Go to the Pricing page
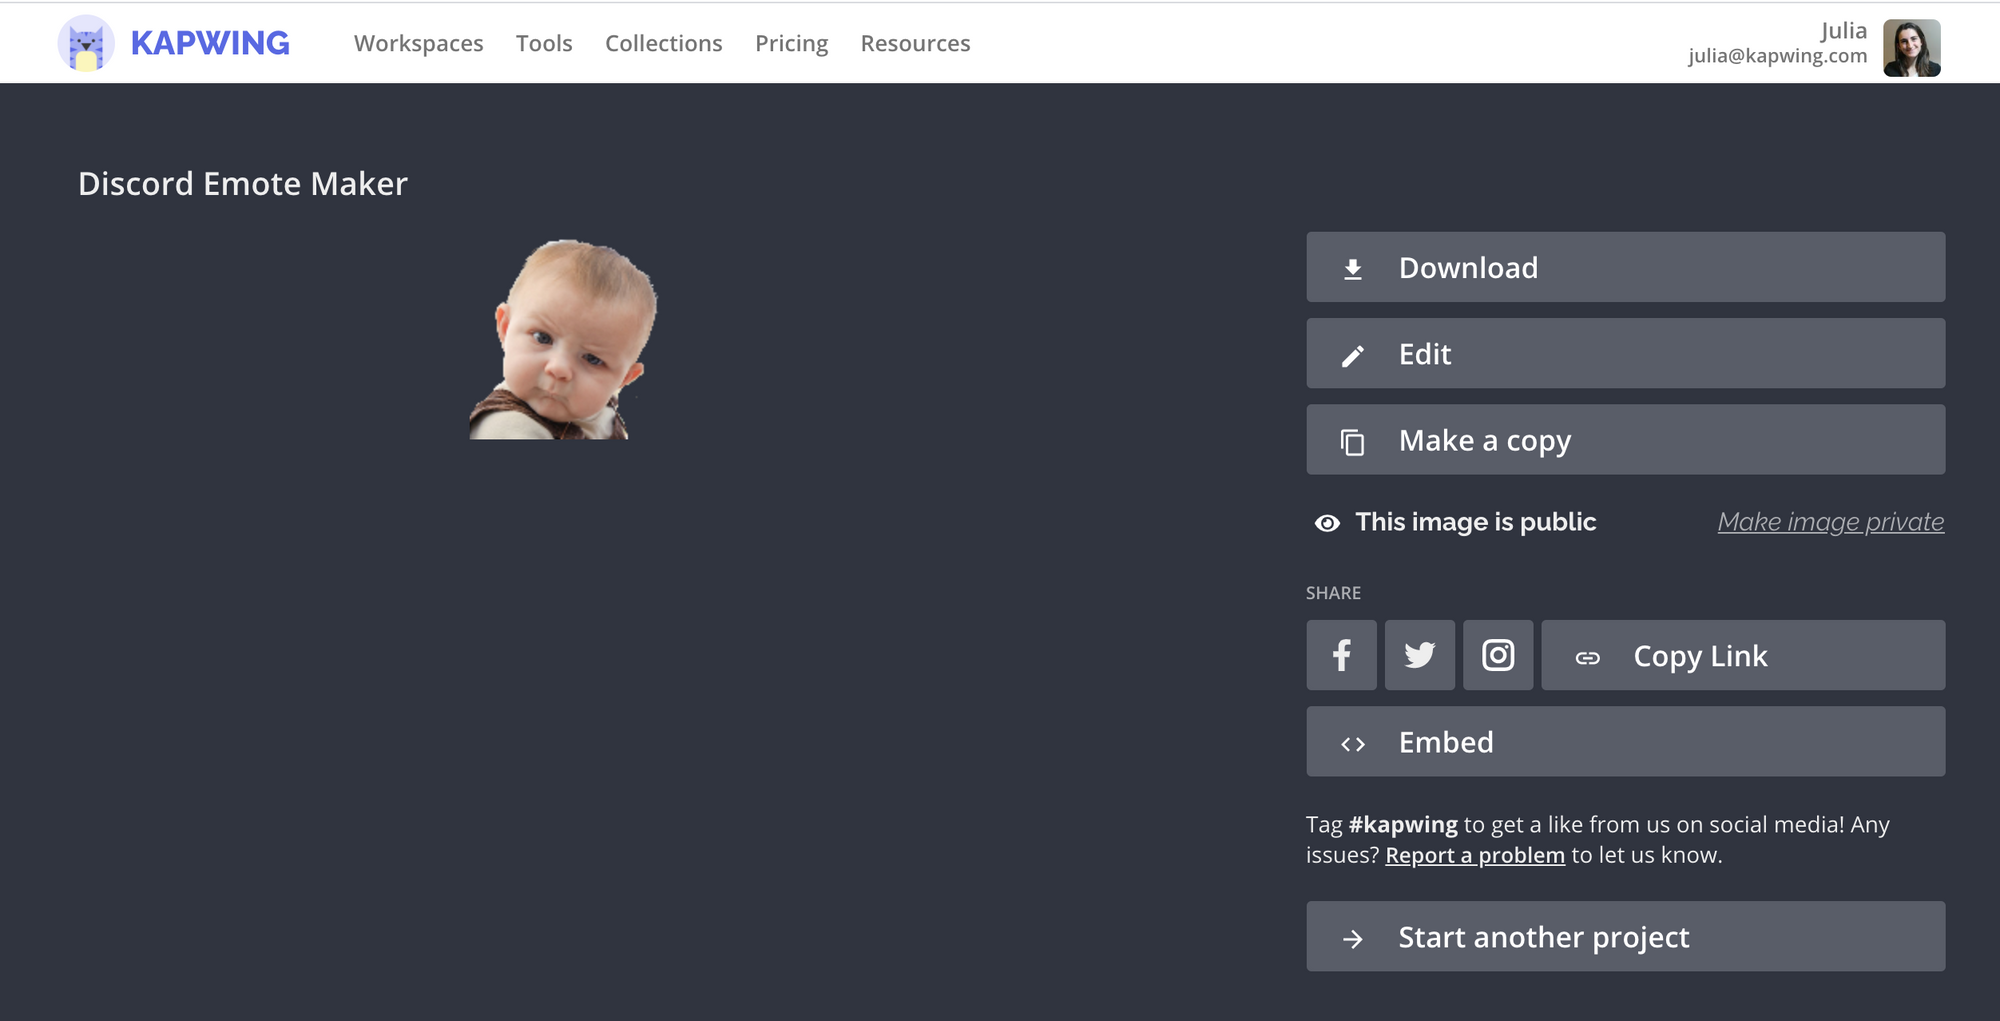Viewport: 2000px width, 1021px height. pos(791,44)
